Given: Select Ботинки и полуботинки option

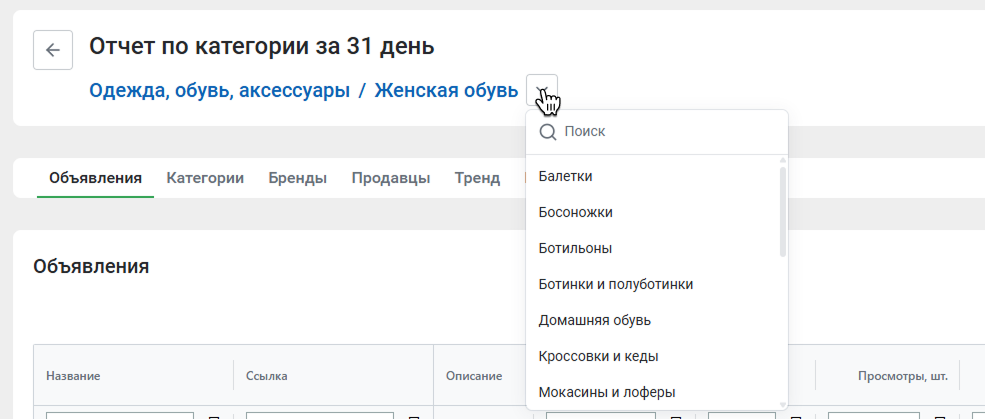Looking at the screenshot, I should (x=616, y=284).
